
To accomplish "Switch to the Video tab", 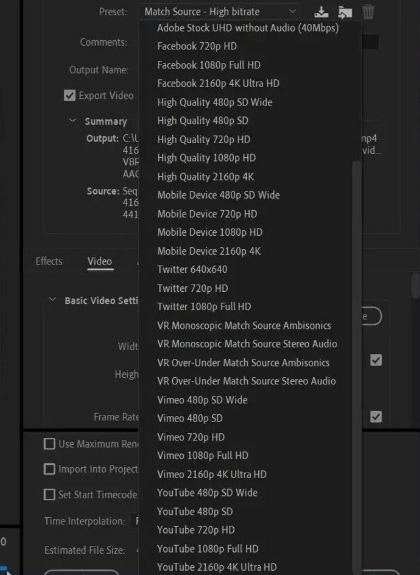I will 100,261.
